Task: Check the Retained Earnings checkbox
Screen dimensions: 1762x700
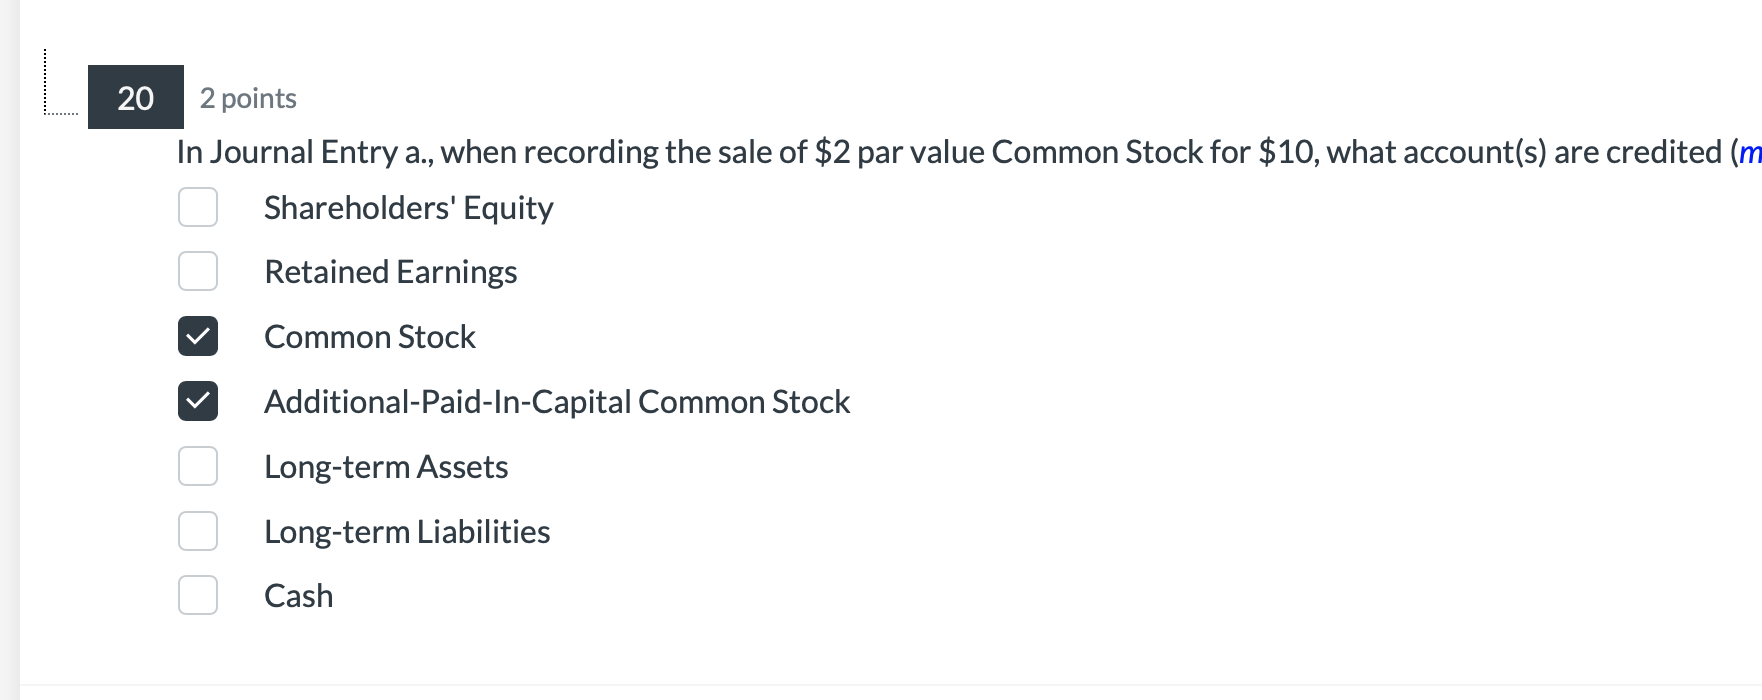Action: click(x=198, y=271)
